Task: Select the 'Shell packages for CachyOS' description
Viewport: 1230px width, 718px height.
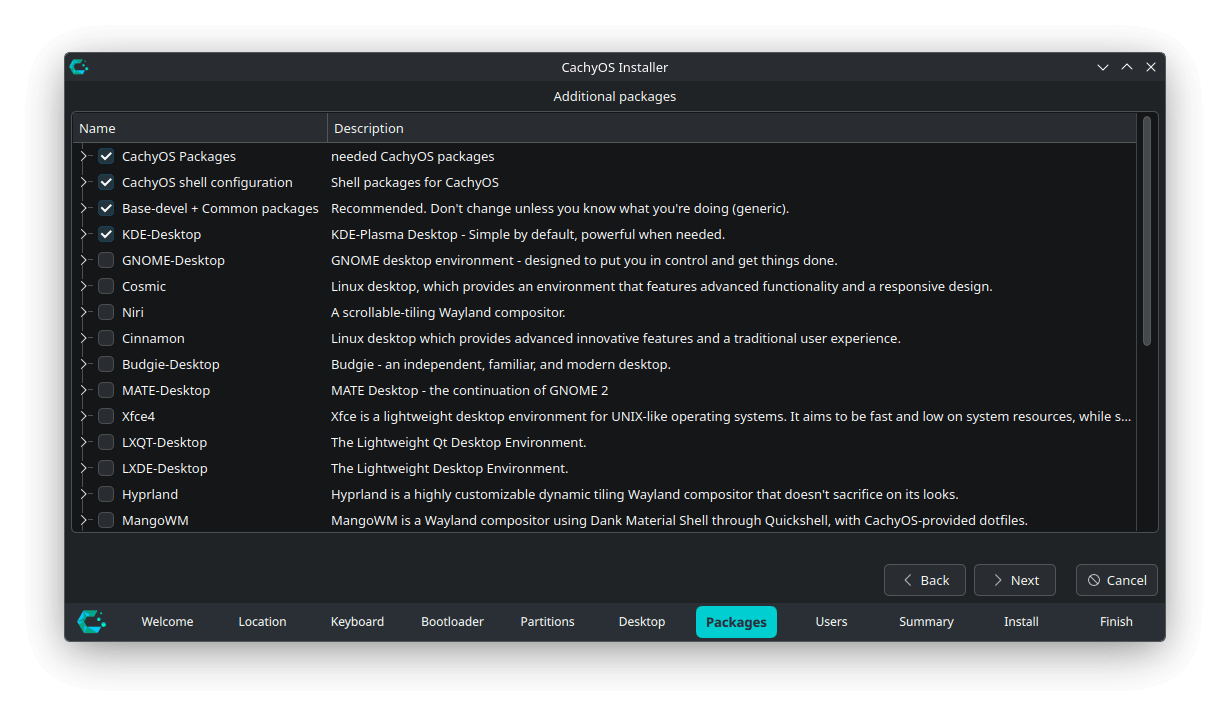Action: tap(415, 182)
